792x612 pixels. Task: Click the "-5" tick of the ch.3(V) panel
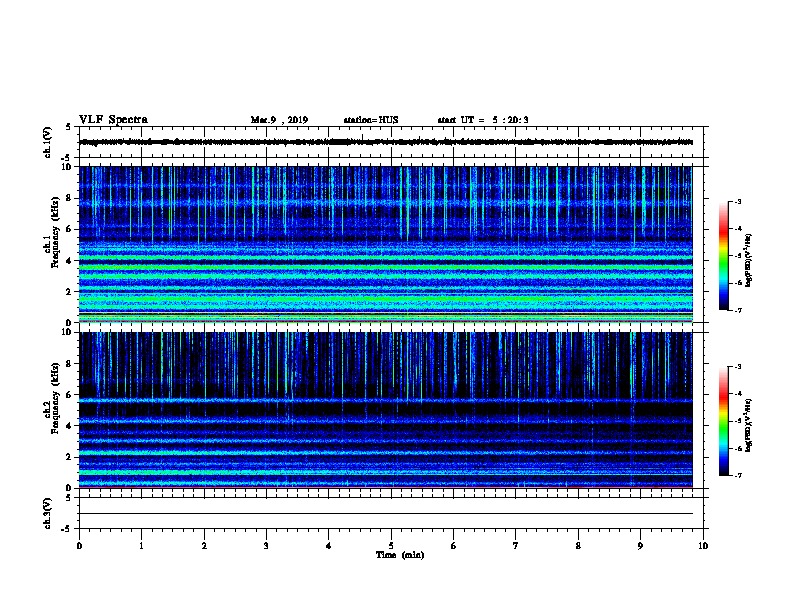pyautogui.click(x=67, y=529)
